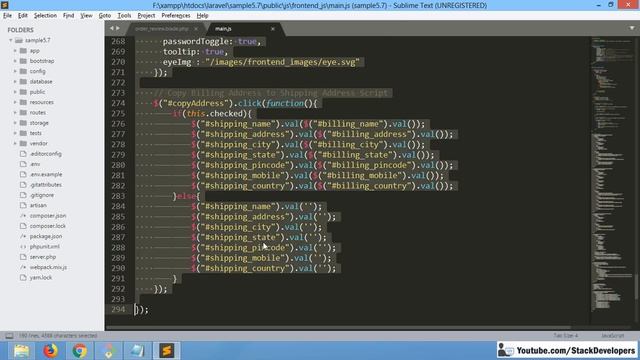This screenshot has width=640, height=360.
Task: Click the storage folder icon
Action: click(x=23, y=123)
